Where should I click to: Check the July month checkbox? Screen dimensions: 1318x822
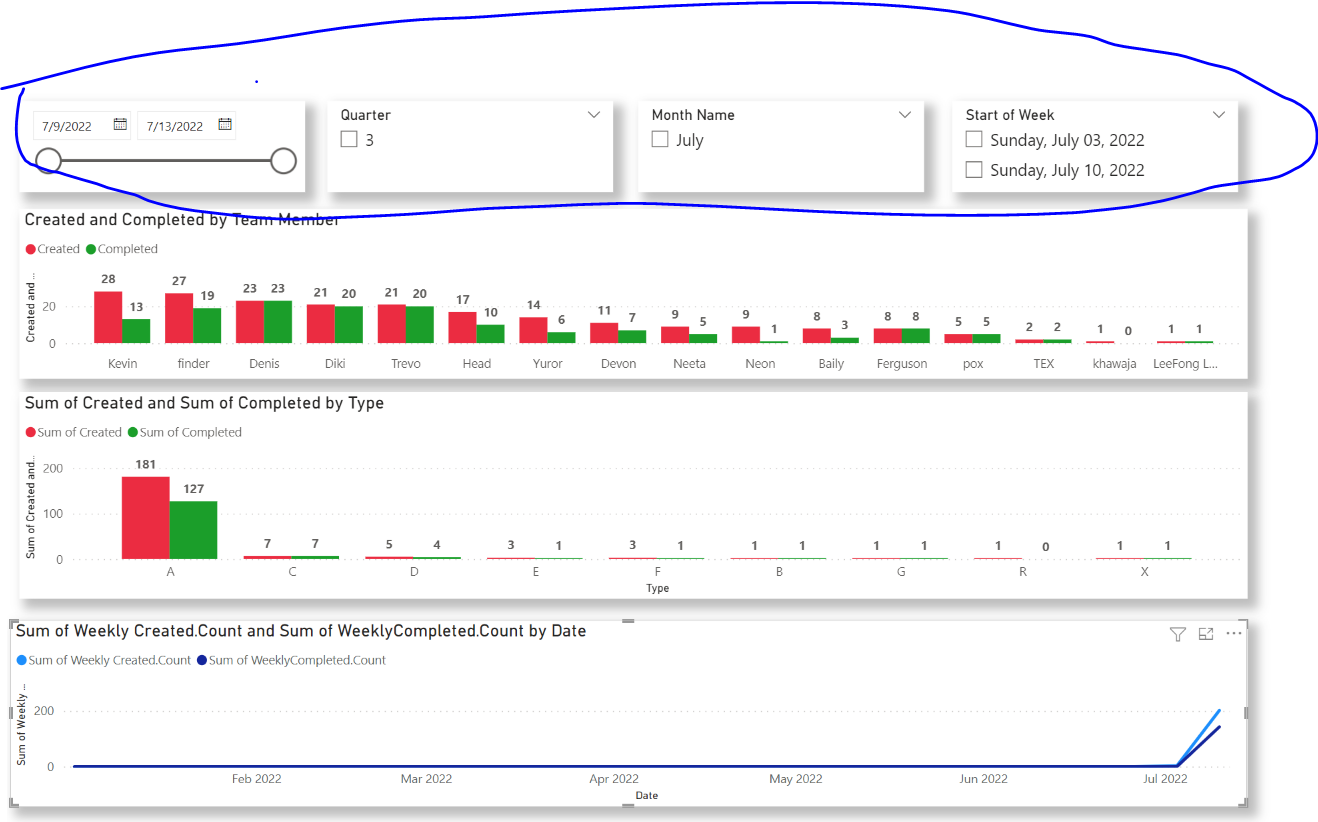click(x=660, y=140)
